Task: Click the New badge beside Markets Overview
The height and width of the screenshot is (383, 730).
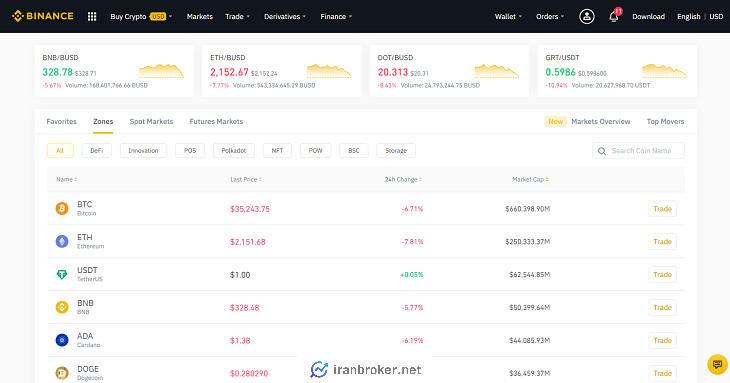Action: click(555, 121)
